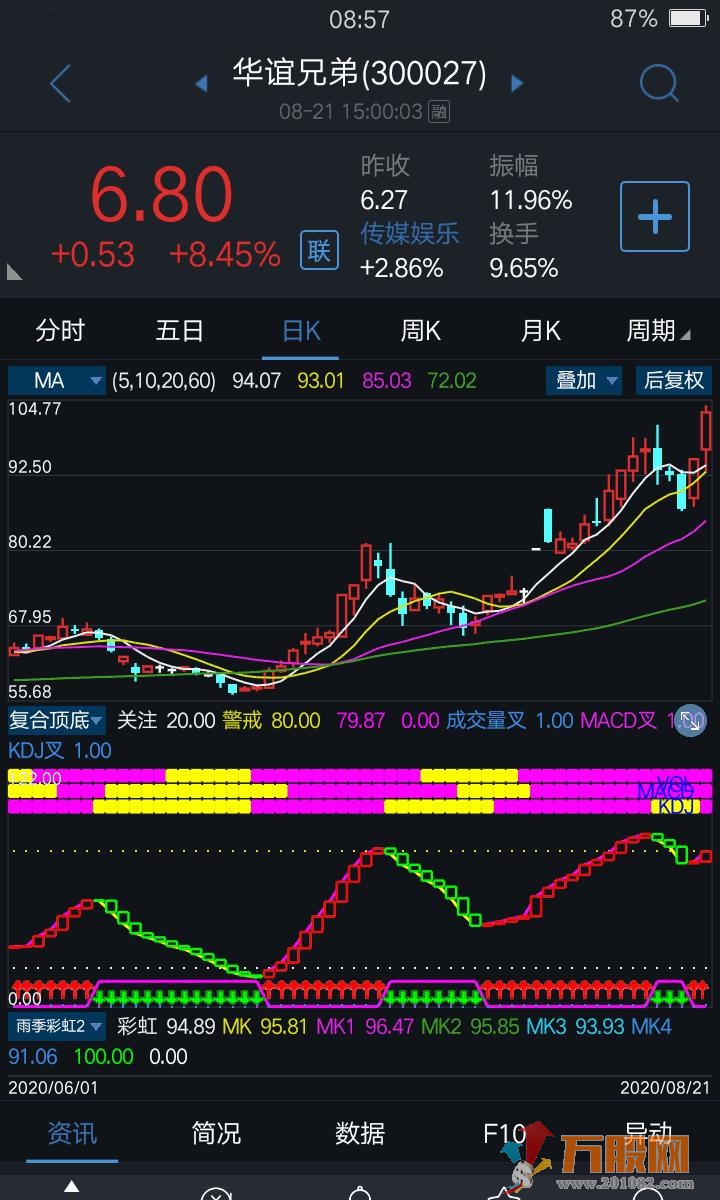Tap the 昨收 value 6.27
720x1200 pixels.
tap(384, 200)
